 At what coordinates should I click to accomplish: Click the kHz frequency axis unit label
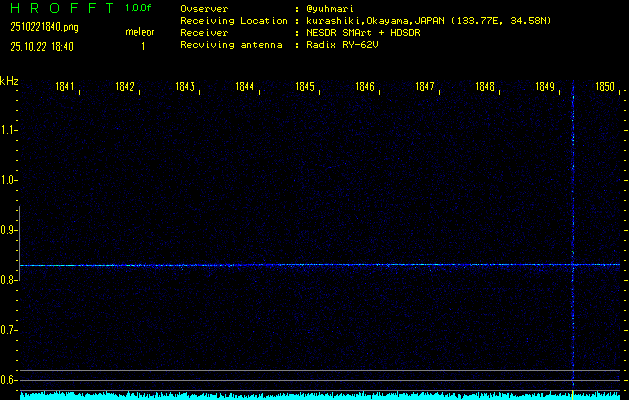pyautogui.click(x=9, y=81)
